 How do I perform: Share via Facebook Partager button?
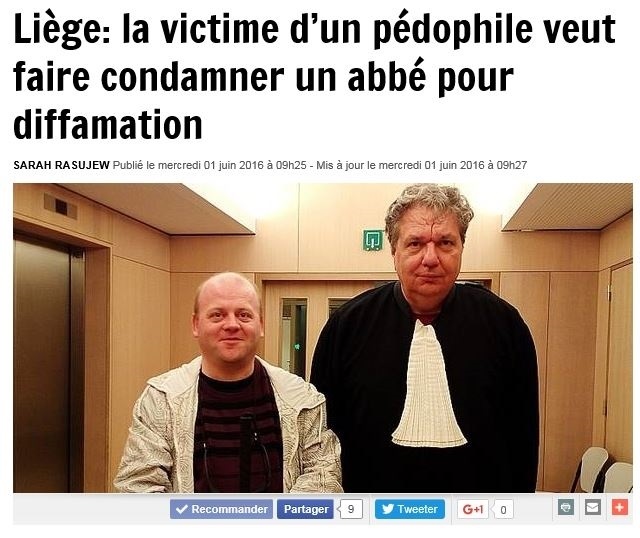pyautogui.click(x=305, y=509)
